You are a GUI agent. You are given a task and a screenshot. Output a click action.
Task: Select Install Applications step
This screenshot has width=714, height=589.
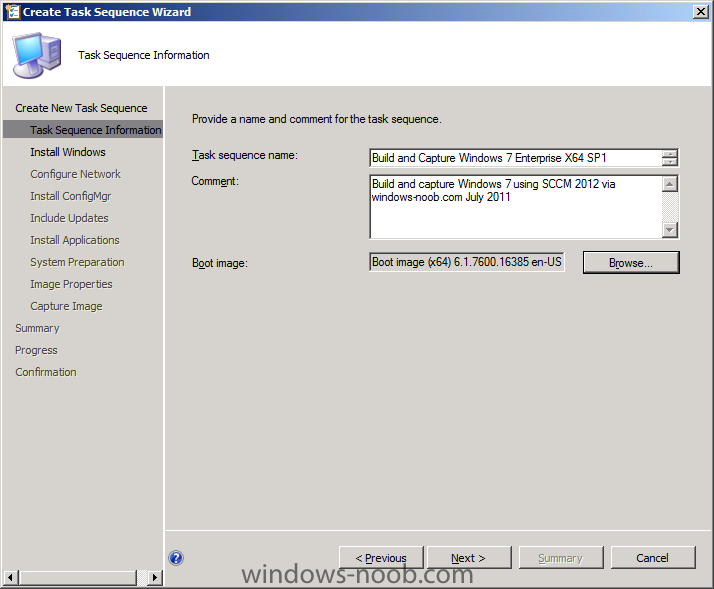[75, 240]
